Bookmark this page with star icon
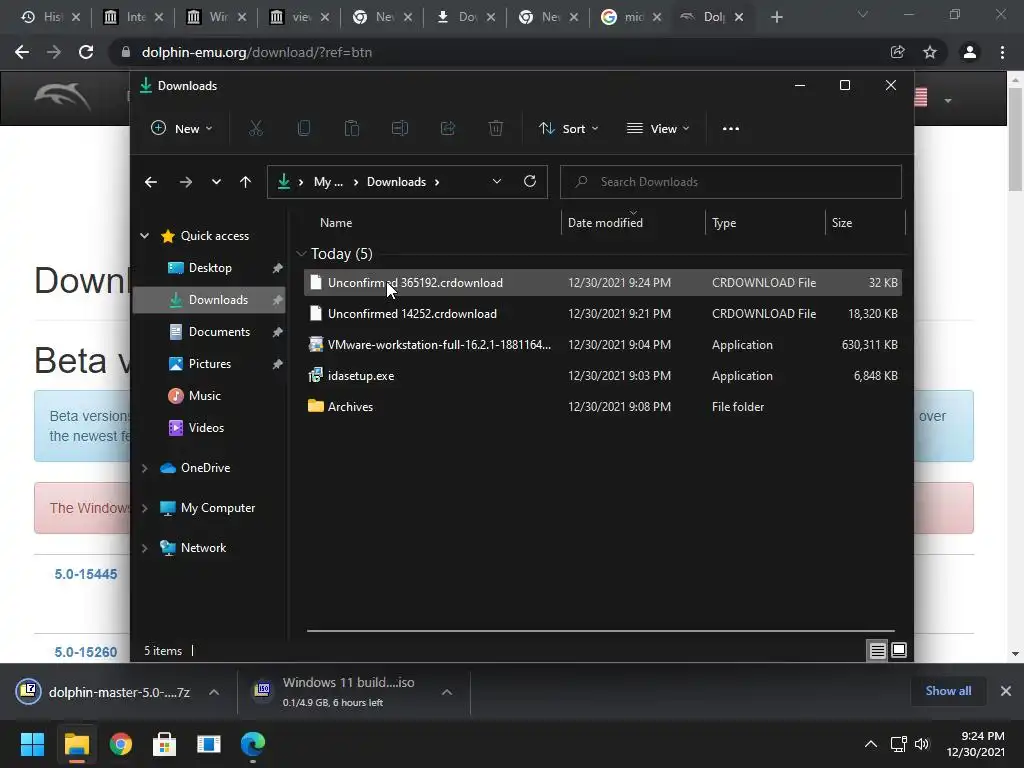 click(930, 52)
